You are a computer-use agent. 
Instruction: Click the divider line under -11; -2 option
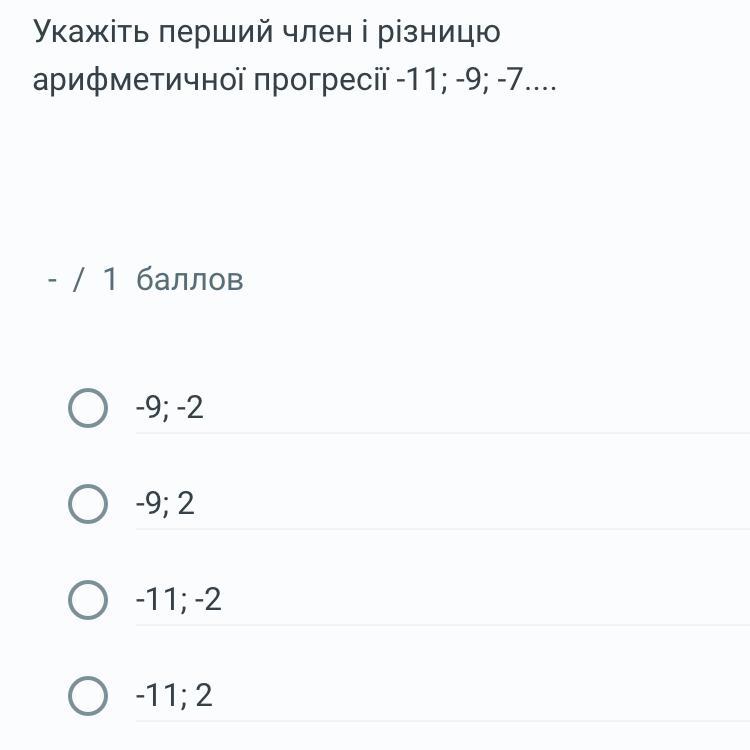442,625
